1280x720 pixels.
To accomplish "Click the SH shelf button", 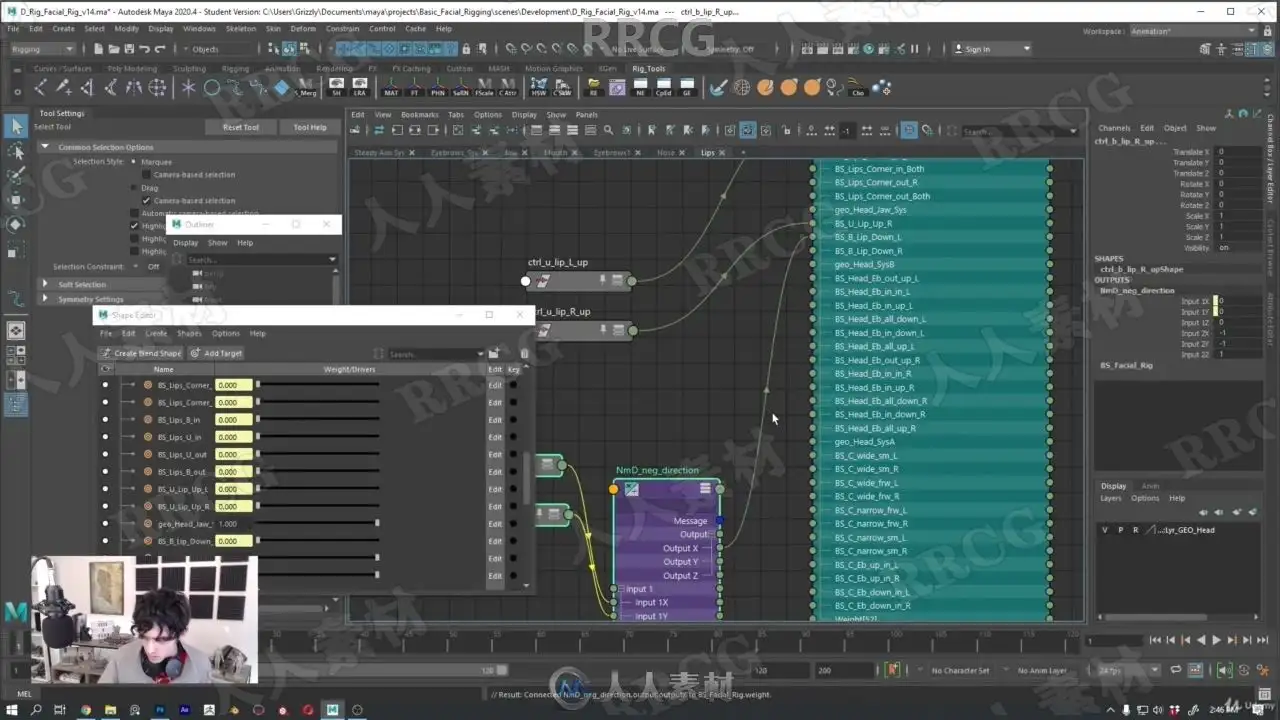I will coord(336,87).
